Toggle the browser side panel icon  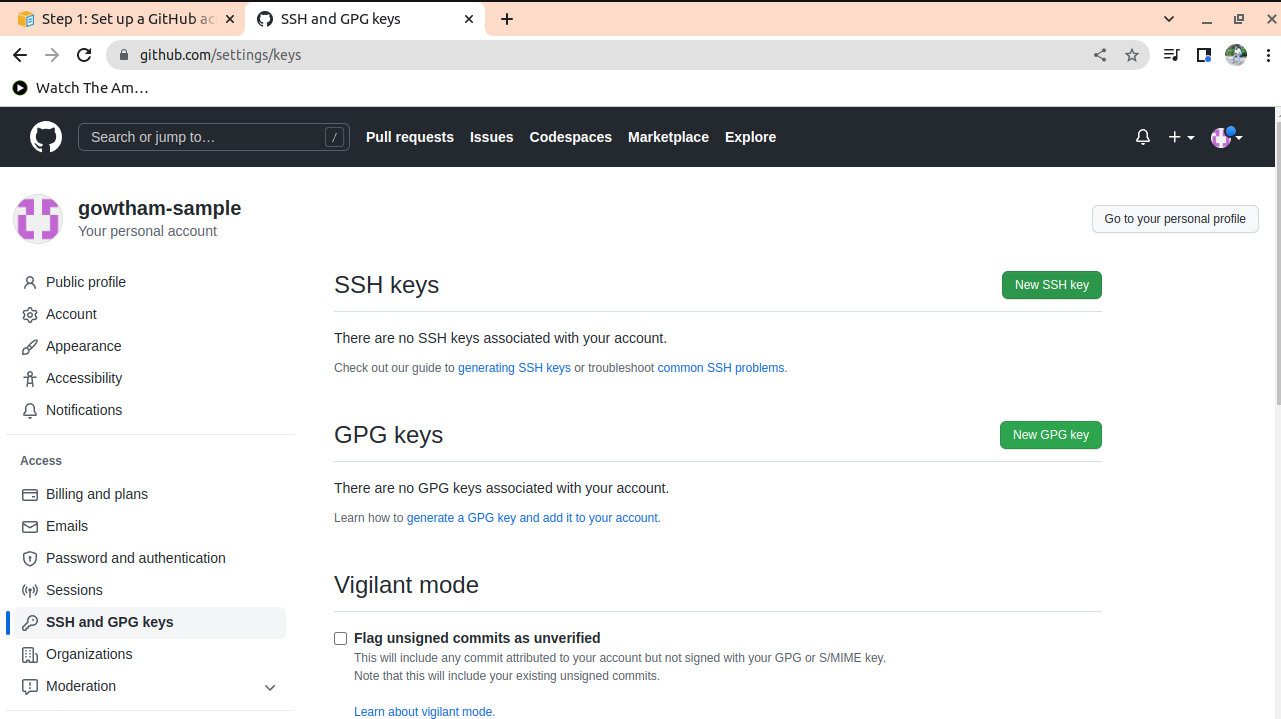[1204, 55]
